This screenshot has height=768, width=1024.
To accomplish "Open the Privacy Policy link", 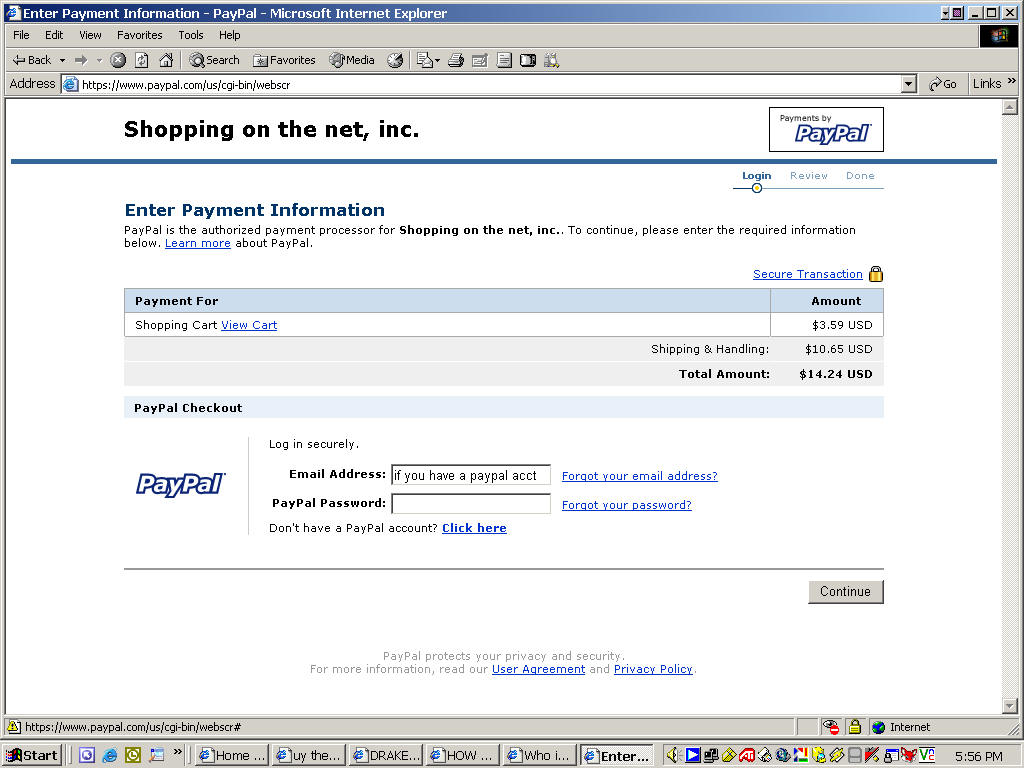I will coord(653,669).
